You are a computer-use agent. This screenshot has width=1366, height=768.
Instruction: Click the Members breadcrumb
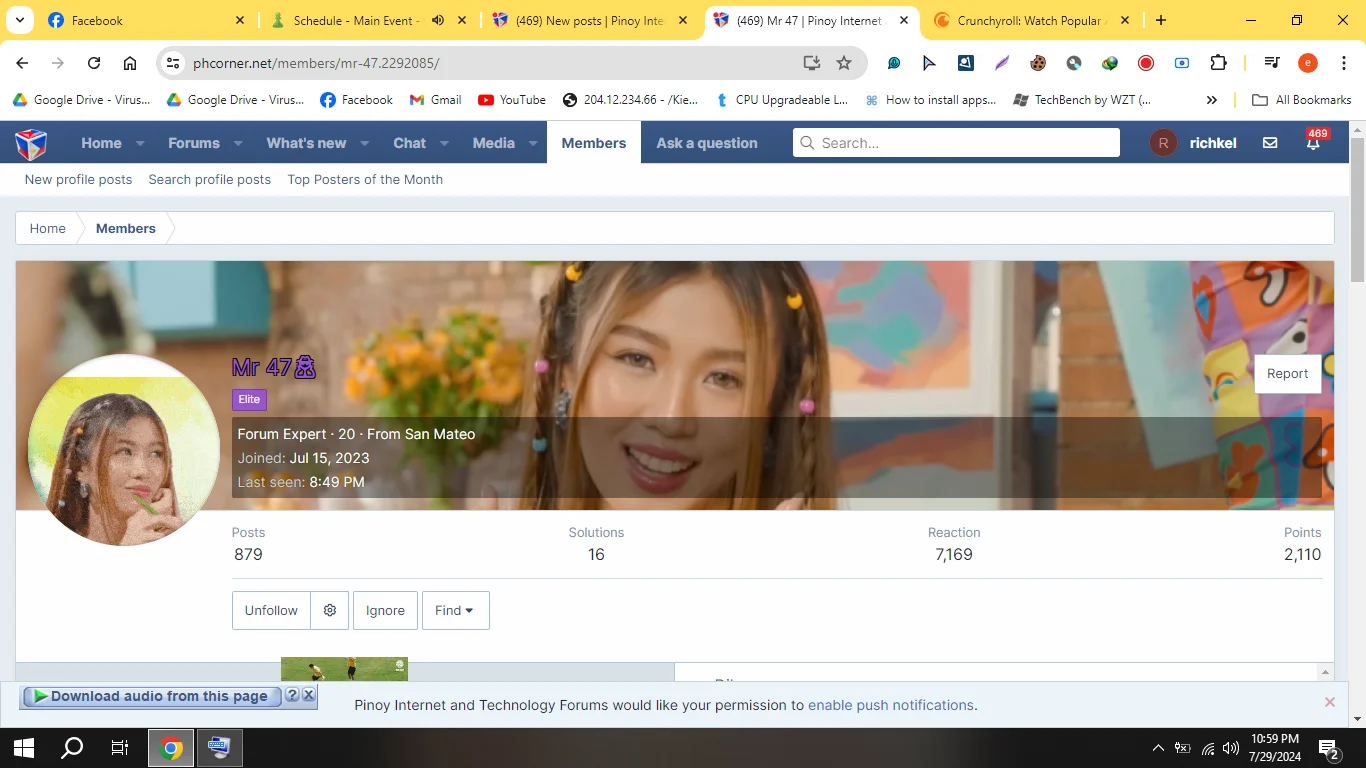[x=126, y=228]
